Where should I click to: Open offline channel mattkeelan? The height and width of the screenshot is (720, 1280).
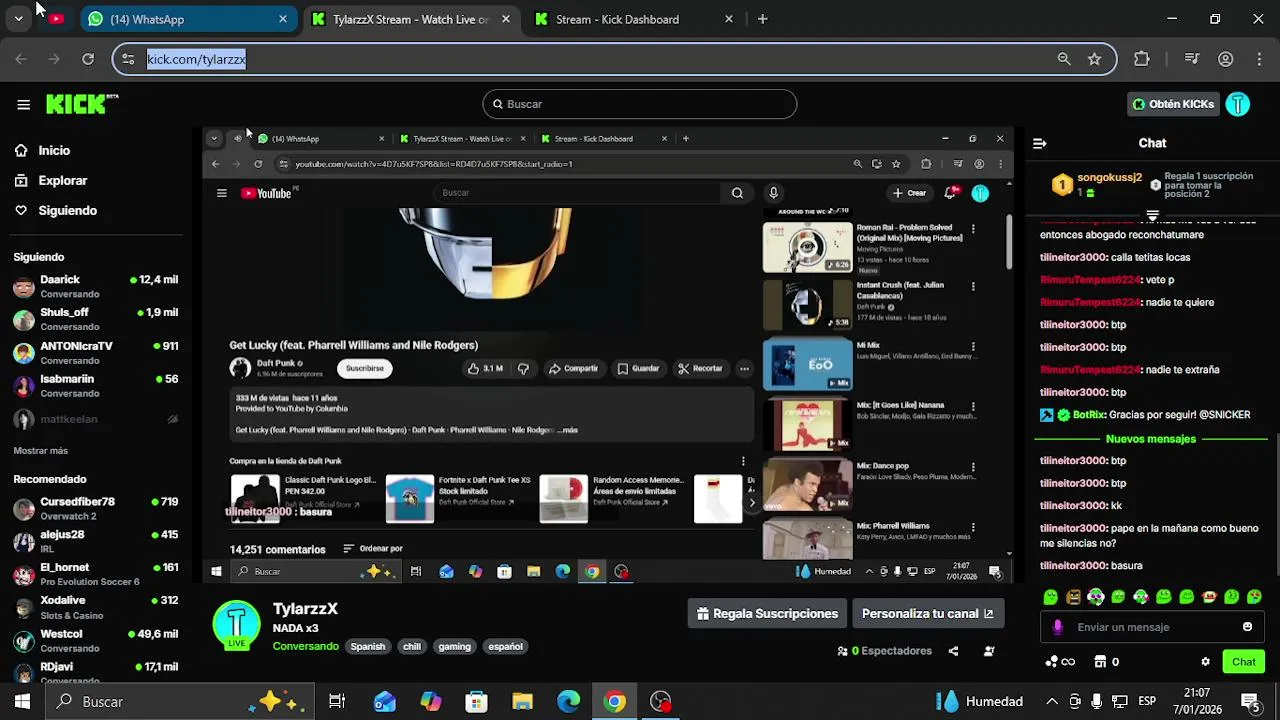(x=95, y=419)
